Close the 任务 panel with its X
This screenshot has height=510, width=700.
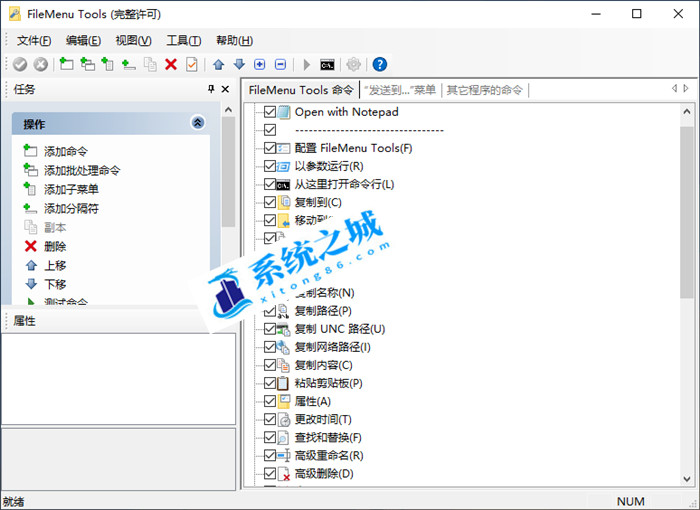[x=225, y=89]
